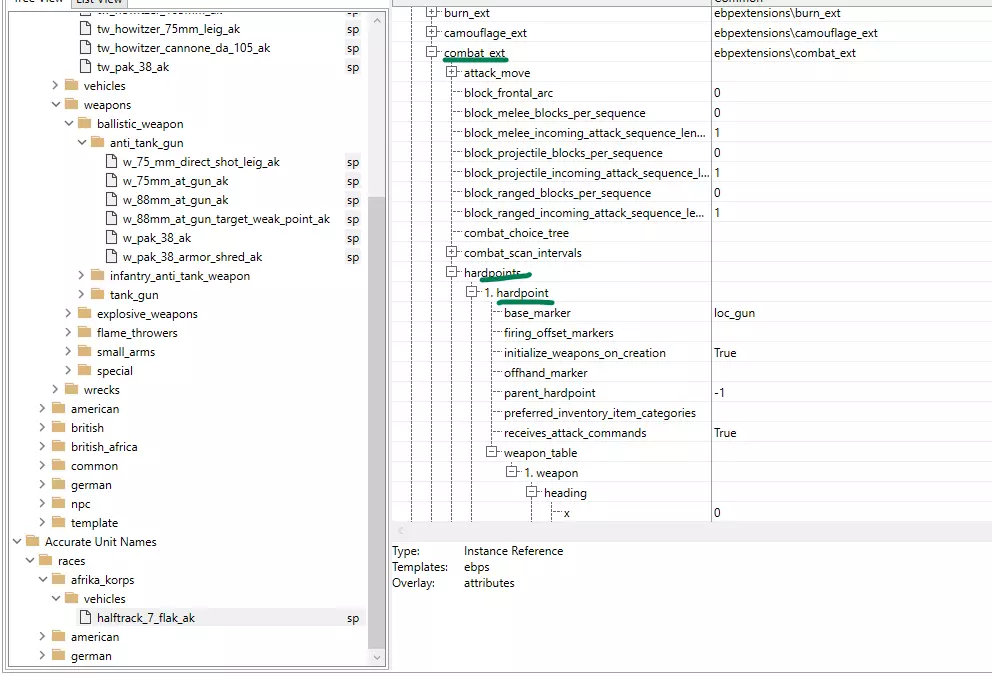Expand the infantry_anti_tank_weapon folder chevron
The width and height of the screenshot is (992, 679).
pyautogui.click(x=81, y=275)
